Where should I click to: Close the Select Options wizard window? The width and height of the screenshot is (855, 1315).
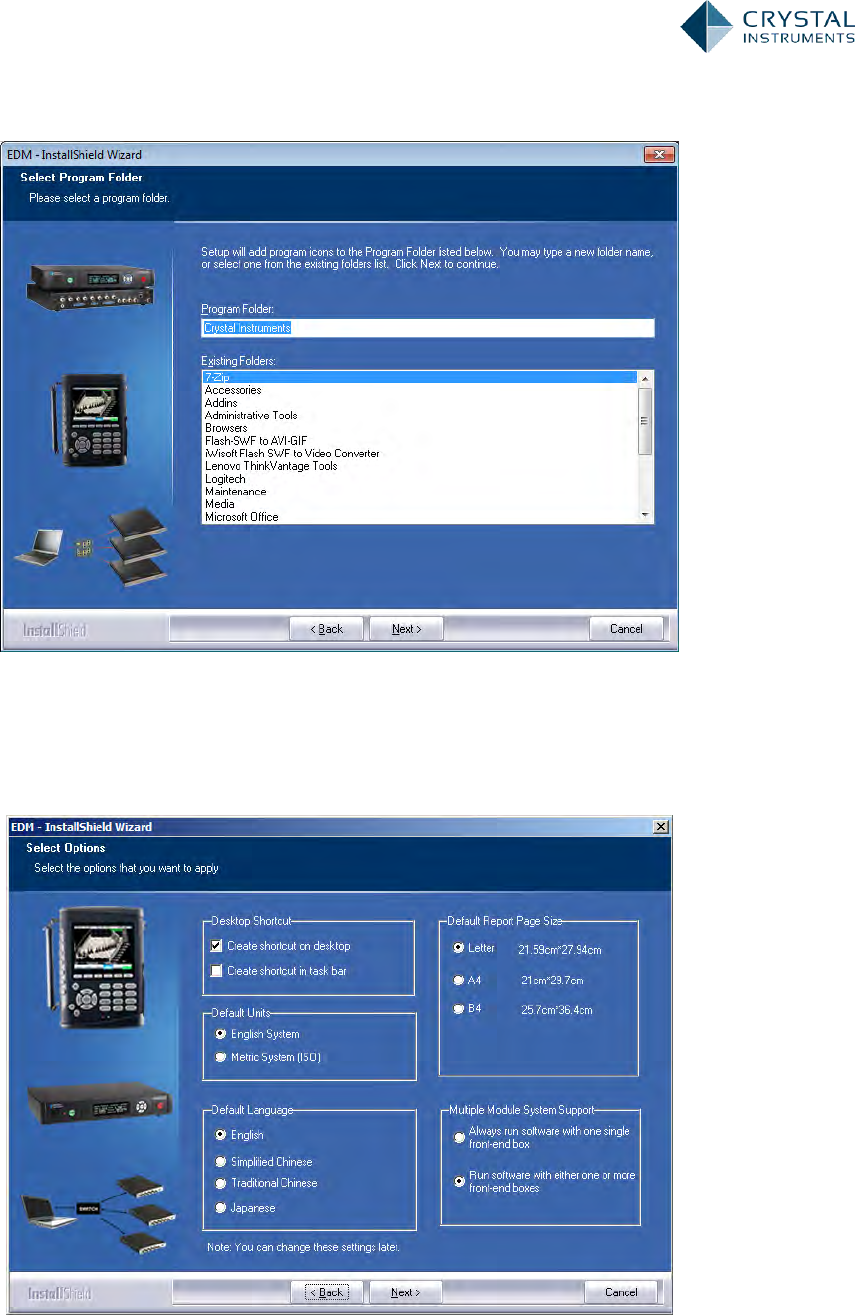click(660, 827)
